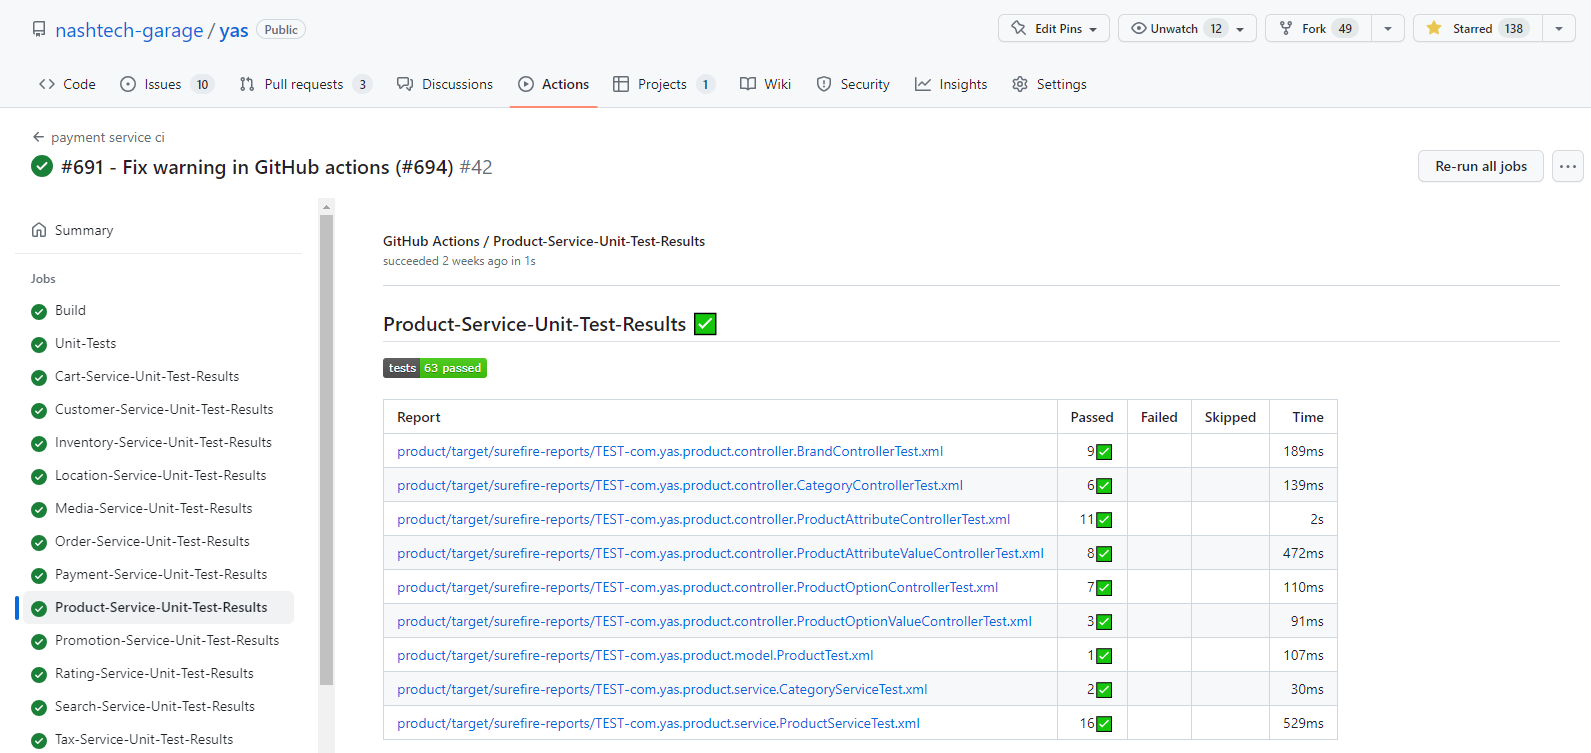Switch to the Pull requests tab

coord(305,84)
